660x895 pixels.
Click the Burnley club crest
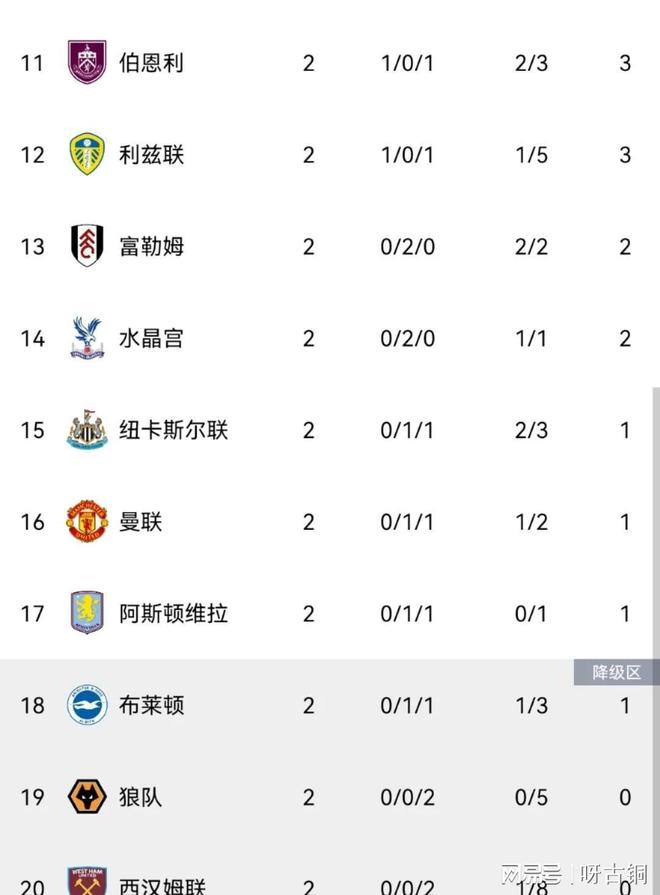[x=87, y=63]
